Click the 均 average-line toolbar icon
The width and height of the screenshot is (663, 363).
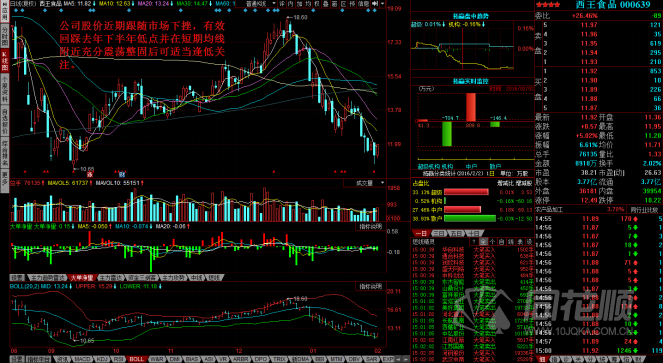click(x=308, y=4)
